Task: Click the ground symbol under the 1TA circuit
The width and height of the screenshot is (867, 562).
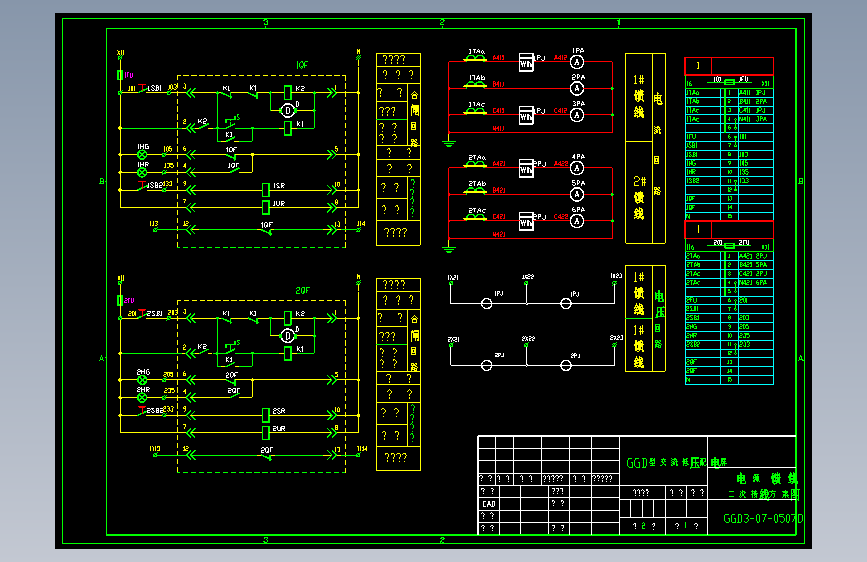Action: pyautogui.click(x=449, y=143)
